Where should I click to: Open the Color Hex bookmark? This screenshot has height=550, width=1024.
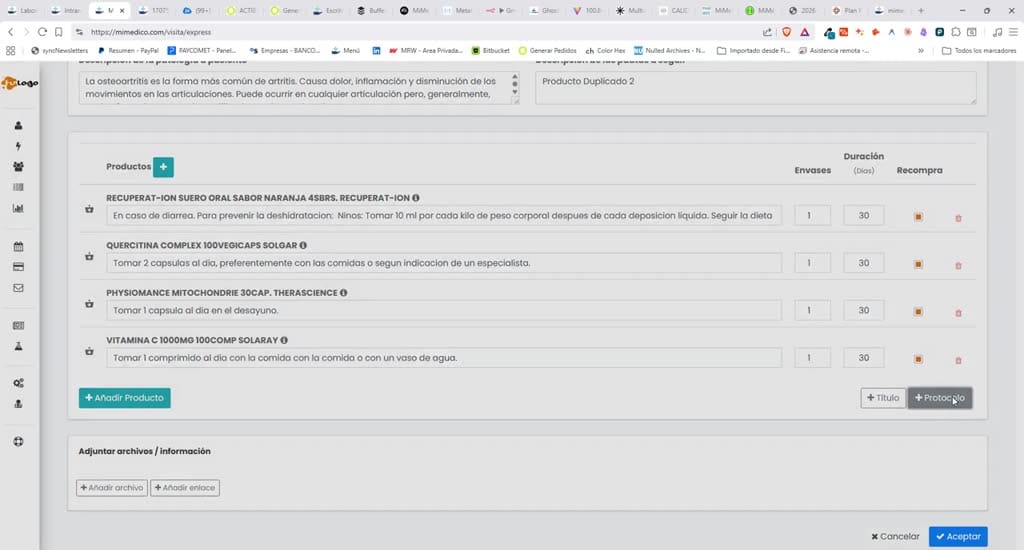pyautogui.click(x=605, y=50)
